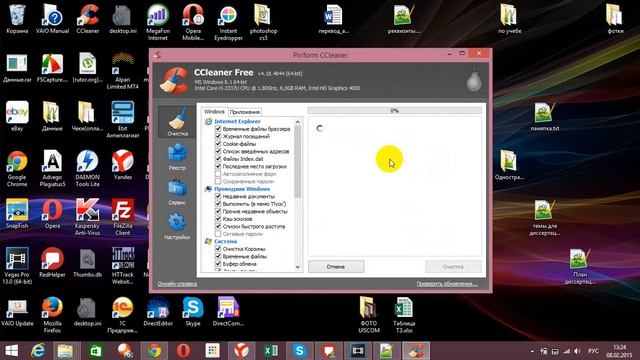The height and width of the screenshot is (360, 640).
Task: Uncheck Список введённых адресов checkbox
Action: click(x=218, y=151)
